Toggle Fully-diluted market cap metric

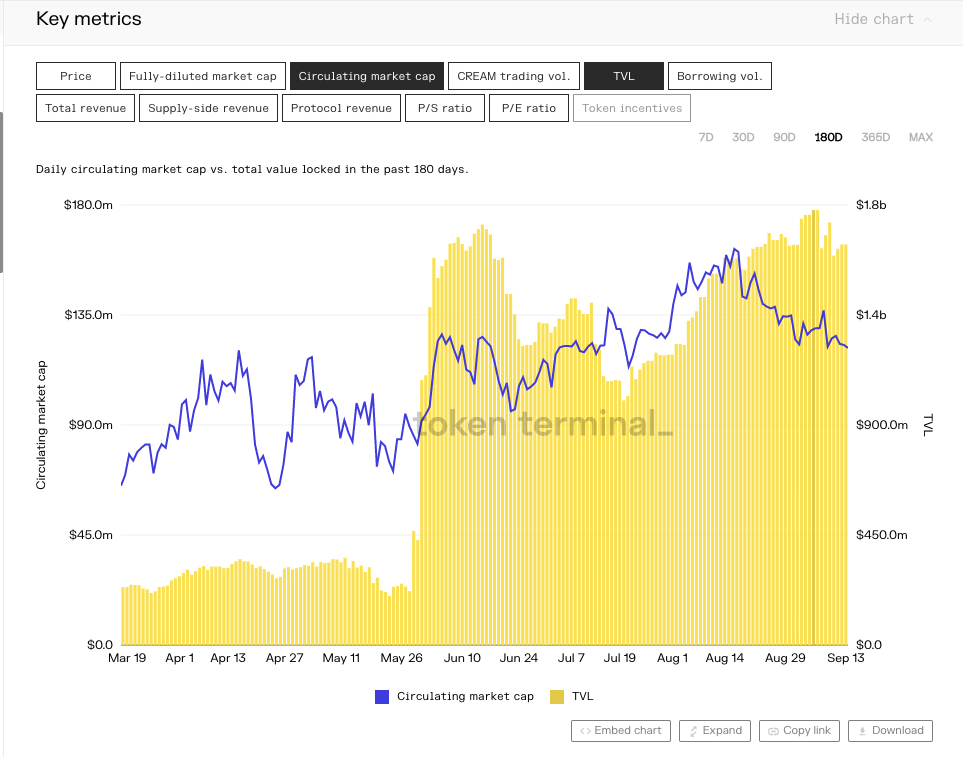tap(203, 76)
